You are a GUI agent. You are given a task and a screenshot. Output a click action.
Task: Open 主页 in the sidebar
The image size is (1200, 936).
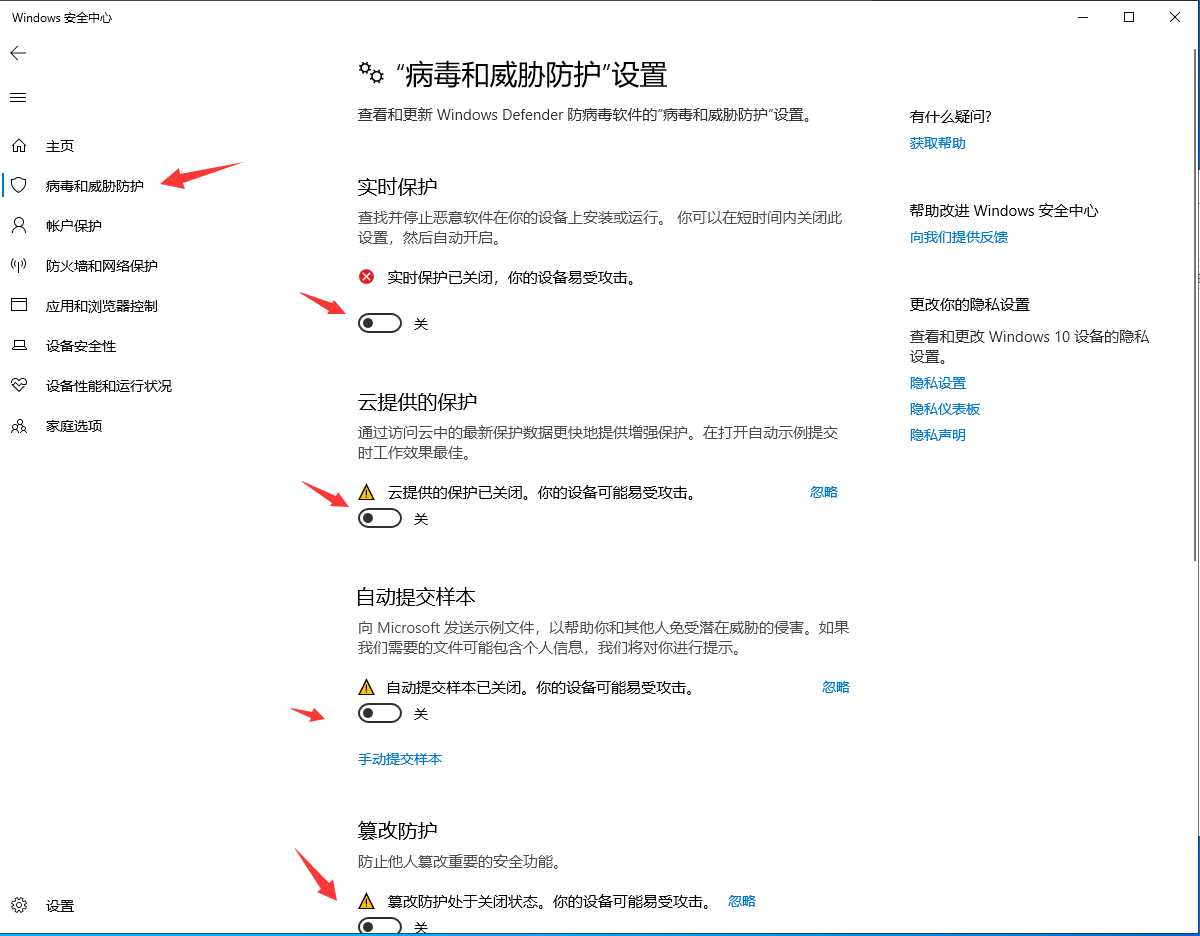pos(60,146)
